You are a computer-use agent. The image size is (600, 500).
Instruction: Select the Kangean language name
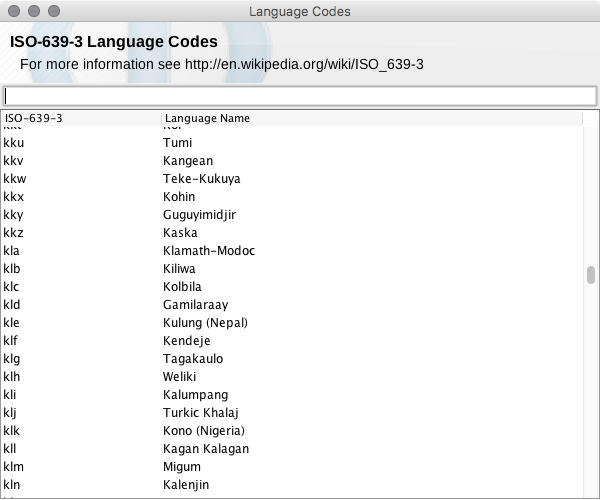(x=188, y=161)
